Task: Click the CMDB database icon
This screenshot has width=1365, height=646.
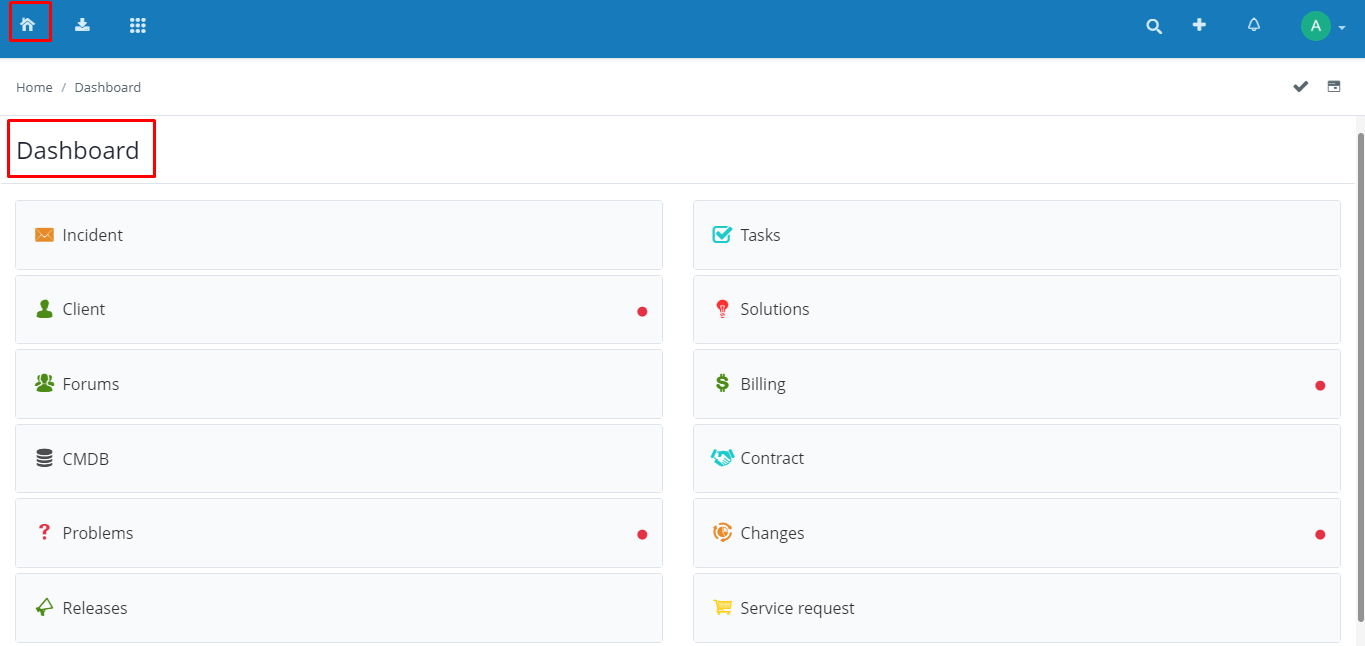Action: (x=44, y=458)
